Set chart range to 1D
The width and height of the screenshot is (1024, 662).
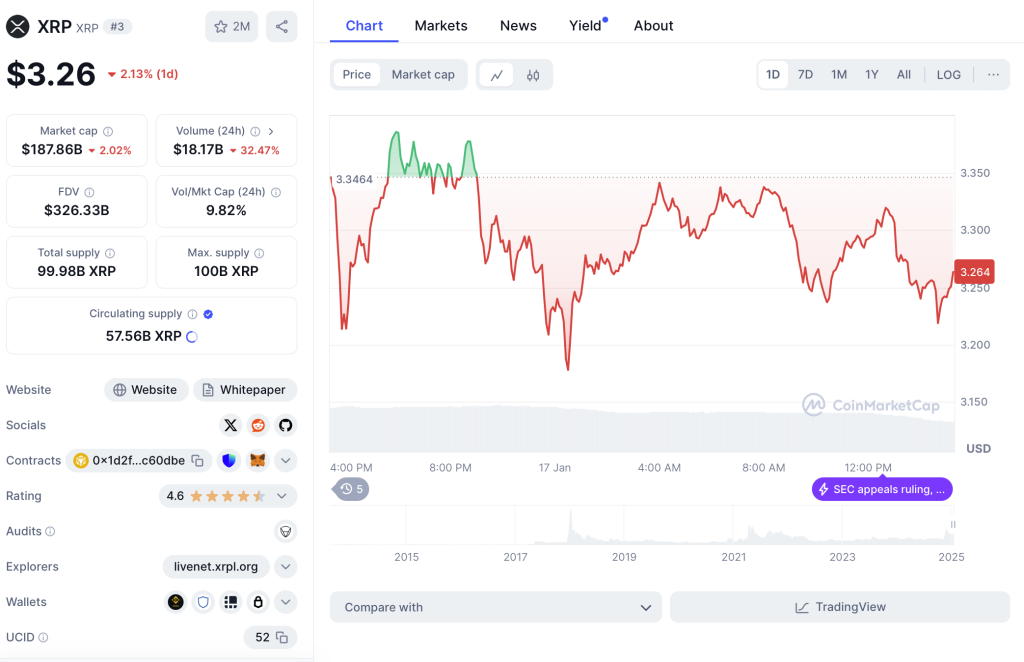[x=773, y=74]
